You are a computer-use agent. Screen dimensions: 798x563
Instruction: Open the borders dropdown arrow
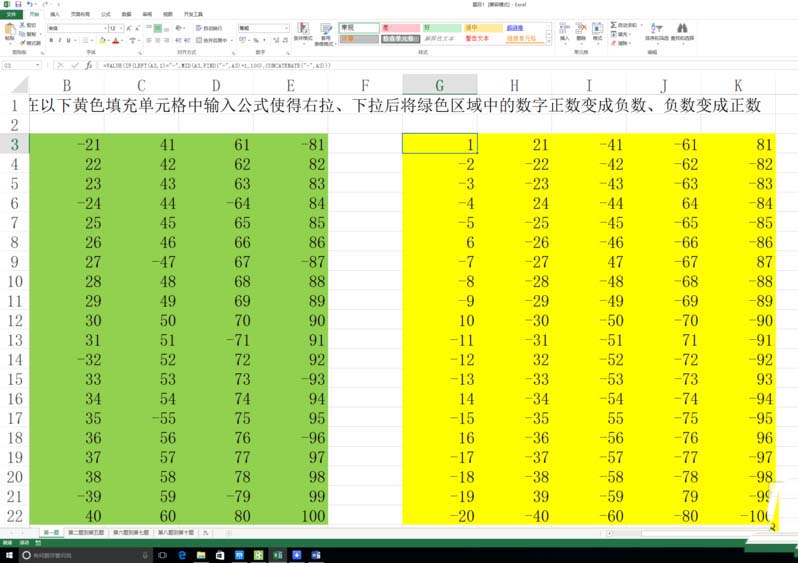(92, 40)
